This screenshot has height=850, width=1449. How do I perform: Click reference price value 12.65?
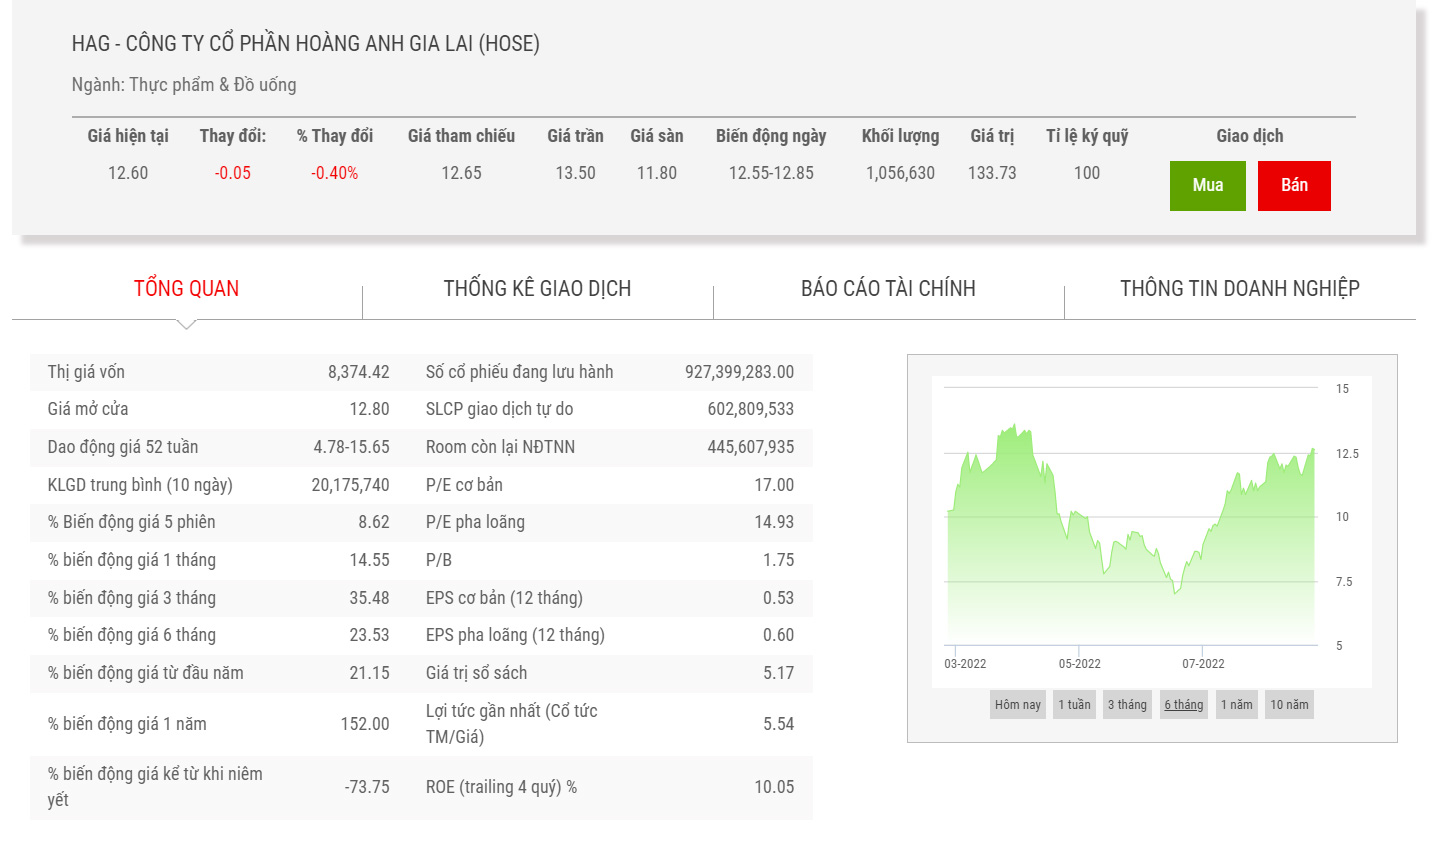pos(461,173)
